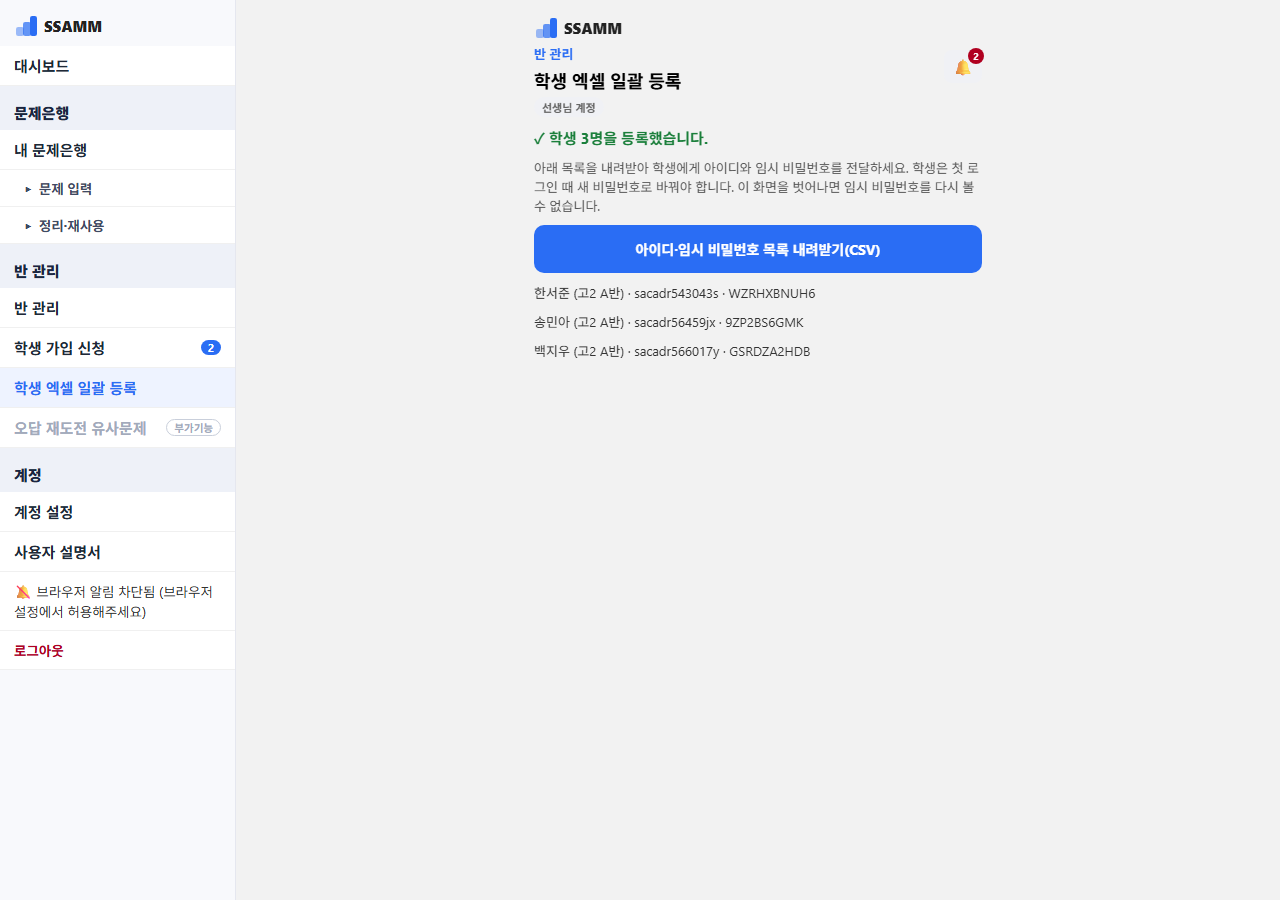Click the SSAMM logo icon above the page title
This screenshot has height=900, width=1280.
(547, 28)
